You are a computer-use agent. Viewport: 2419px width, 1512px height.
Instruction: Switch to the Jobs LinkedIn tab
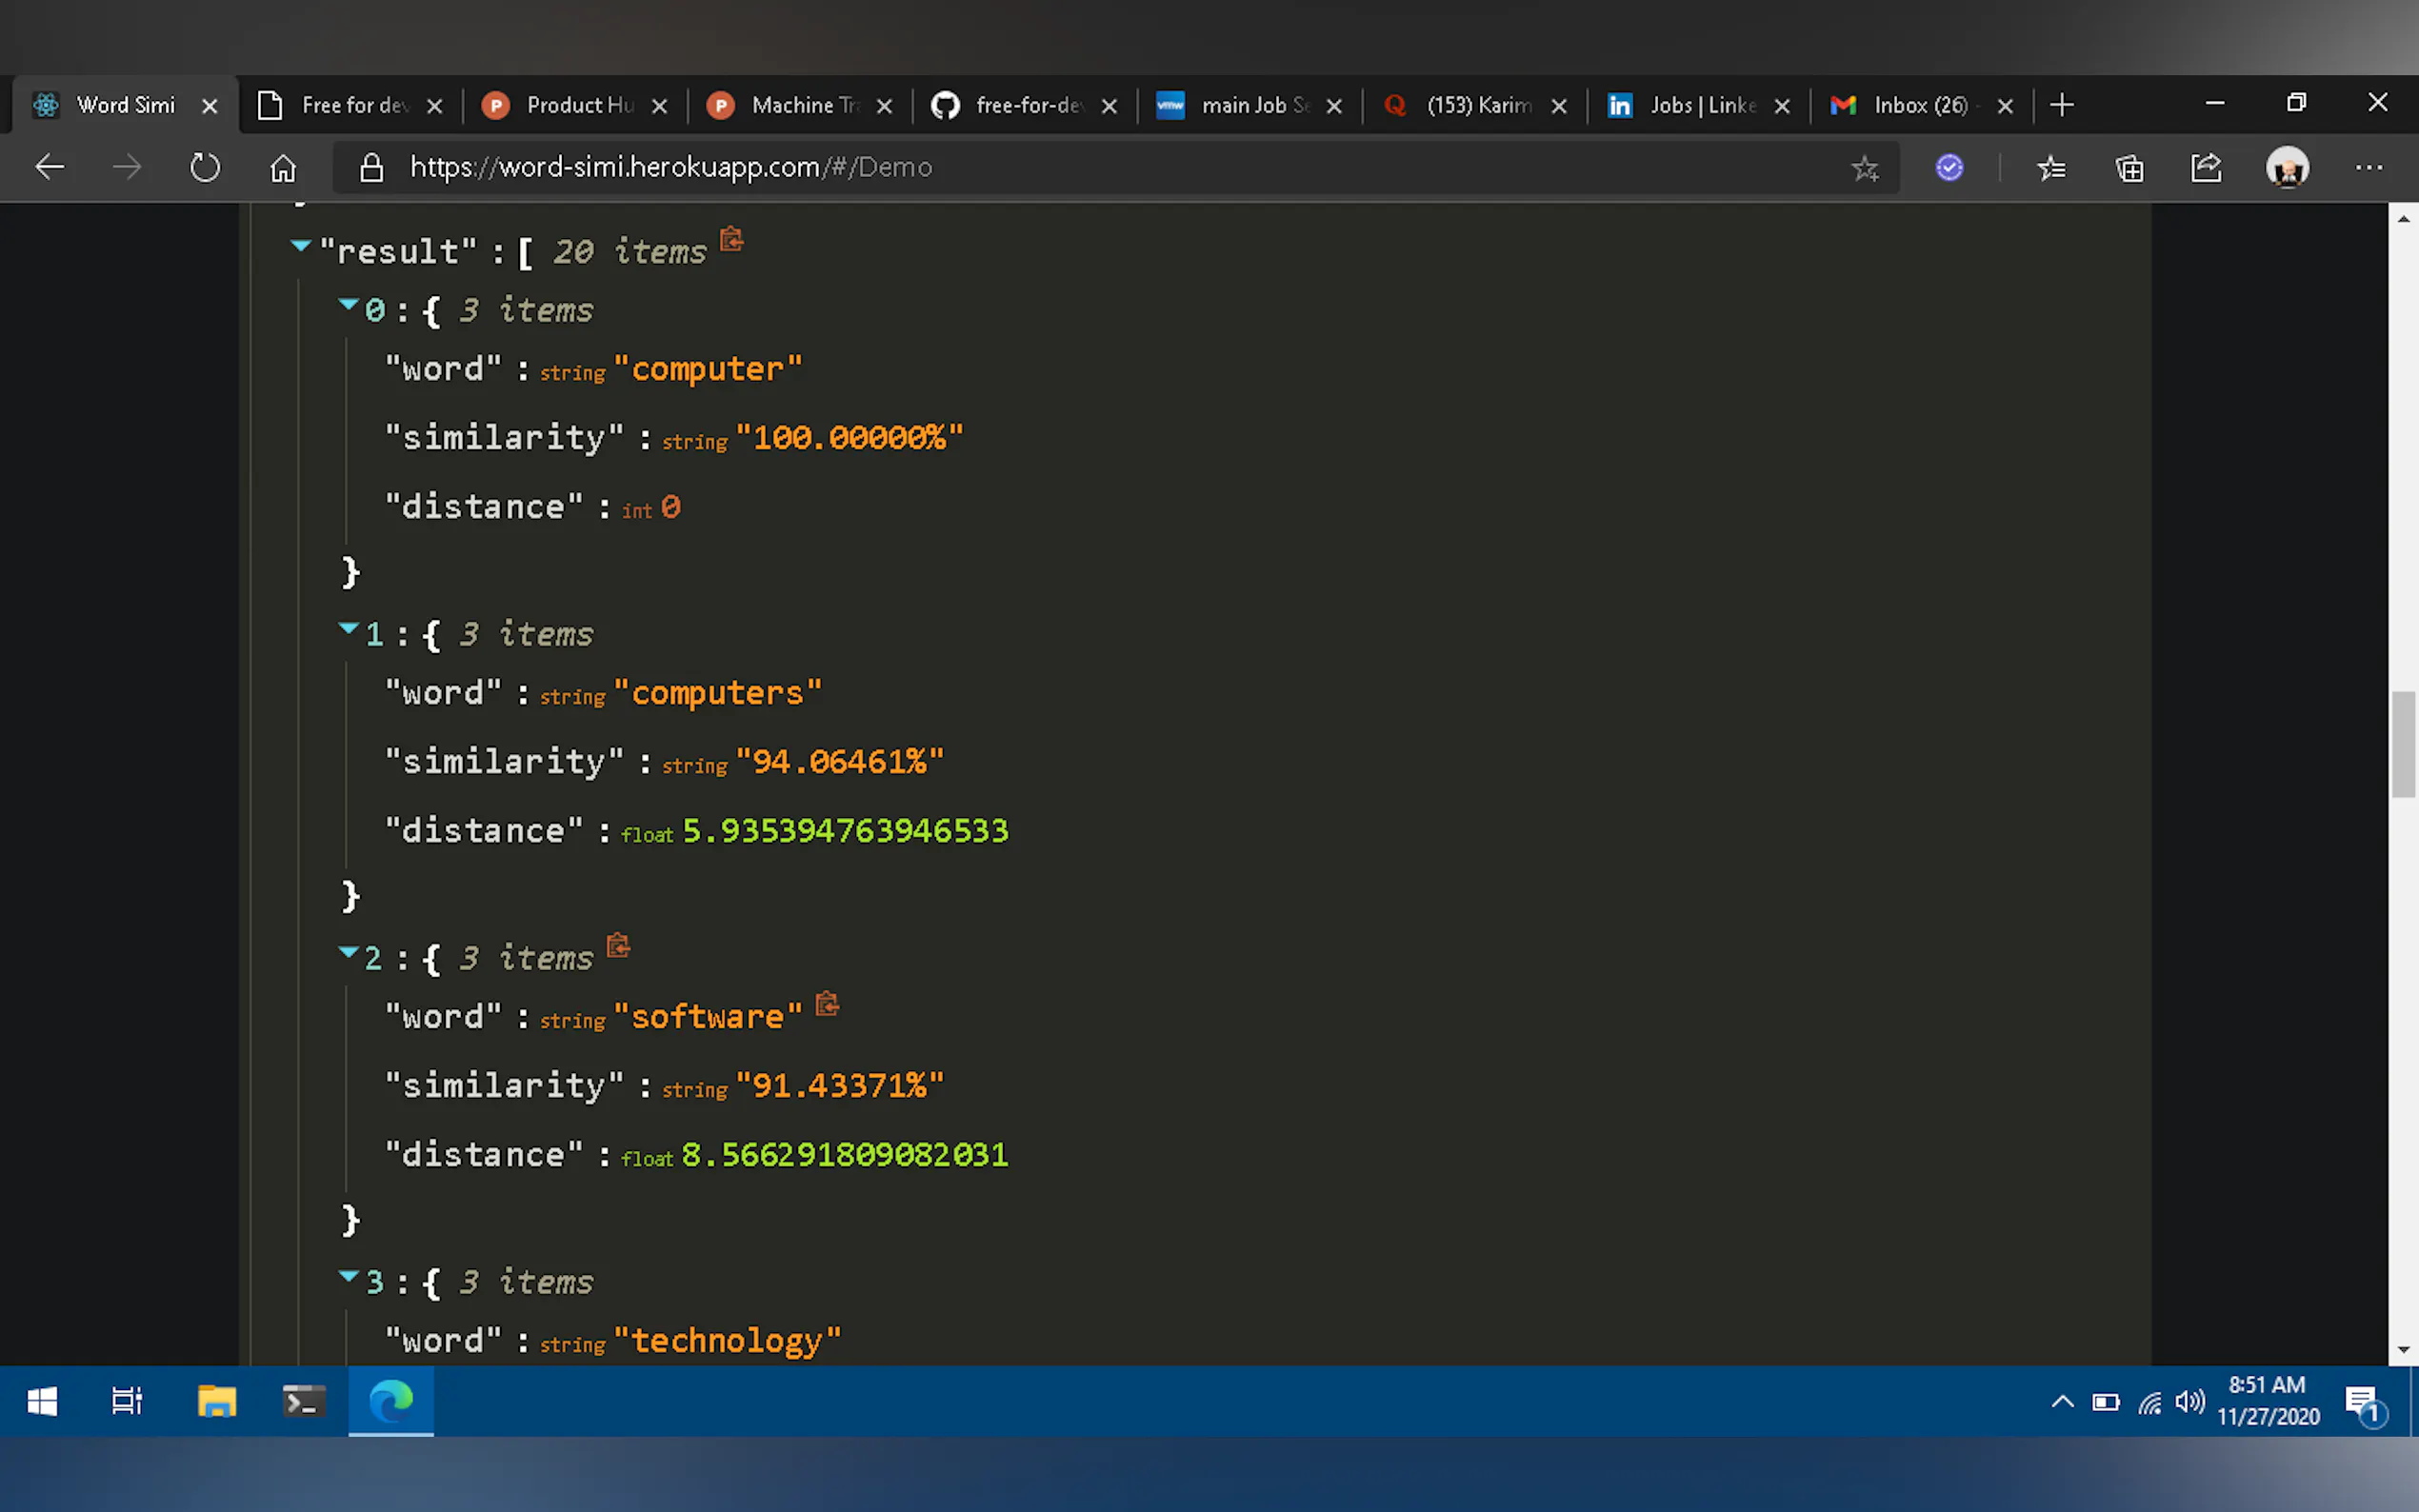(x=1700, y=105)
